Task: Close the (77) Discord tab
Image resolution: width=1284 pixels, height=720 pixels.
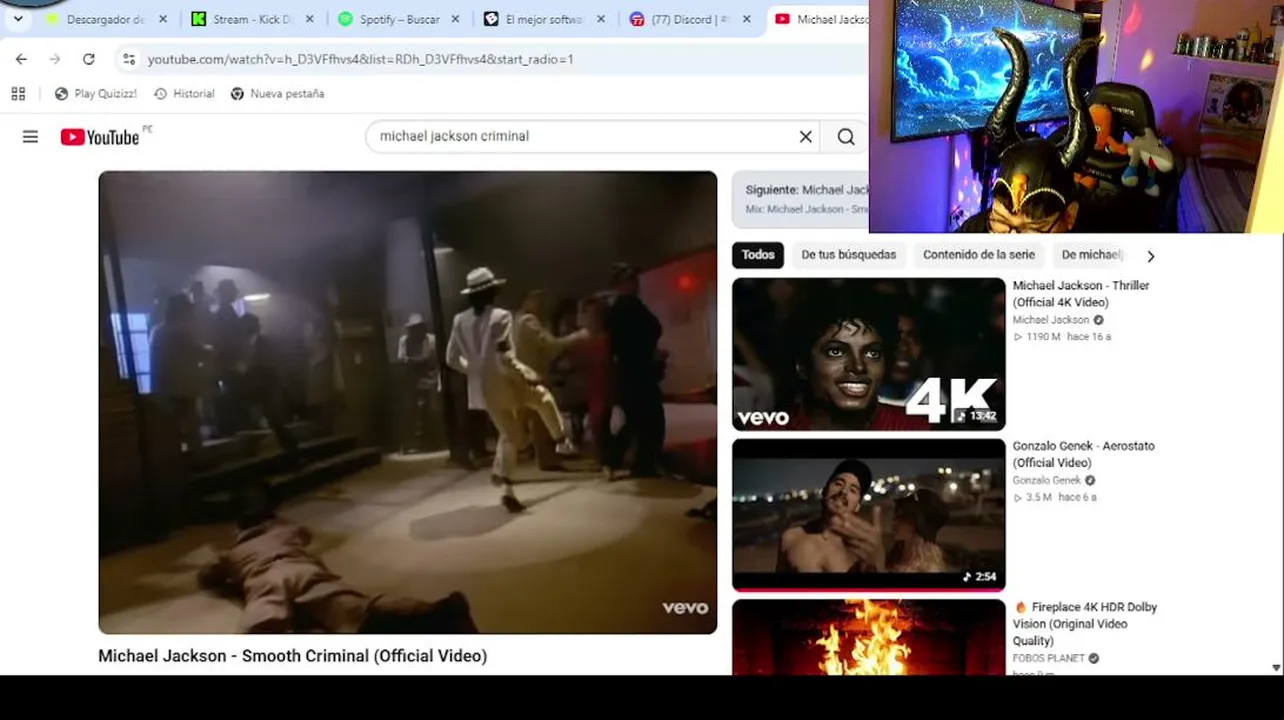Action: coord(746,19)
